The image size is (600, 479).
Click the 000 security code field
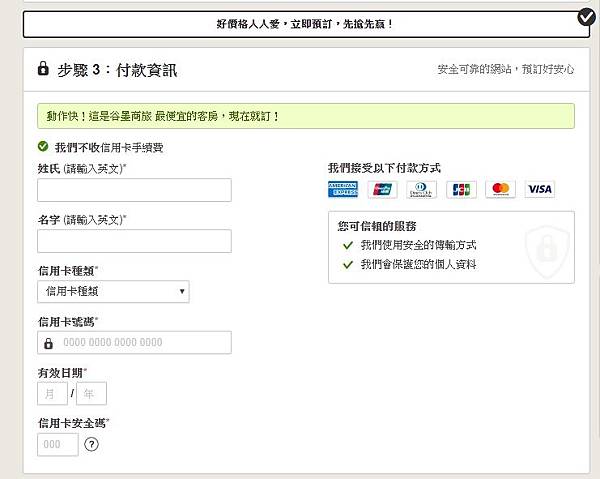[58, 445]
